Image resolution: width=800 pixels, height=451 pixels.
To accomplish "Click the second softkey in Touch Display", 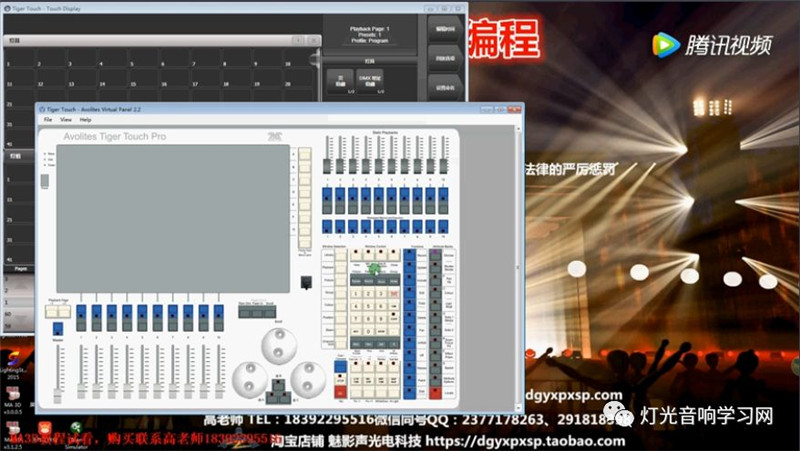I will [x=445, y=58].
